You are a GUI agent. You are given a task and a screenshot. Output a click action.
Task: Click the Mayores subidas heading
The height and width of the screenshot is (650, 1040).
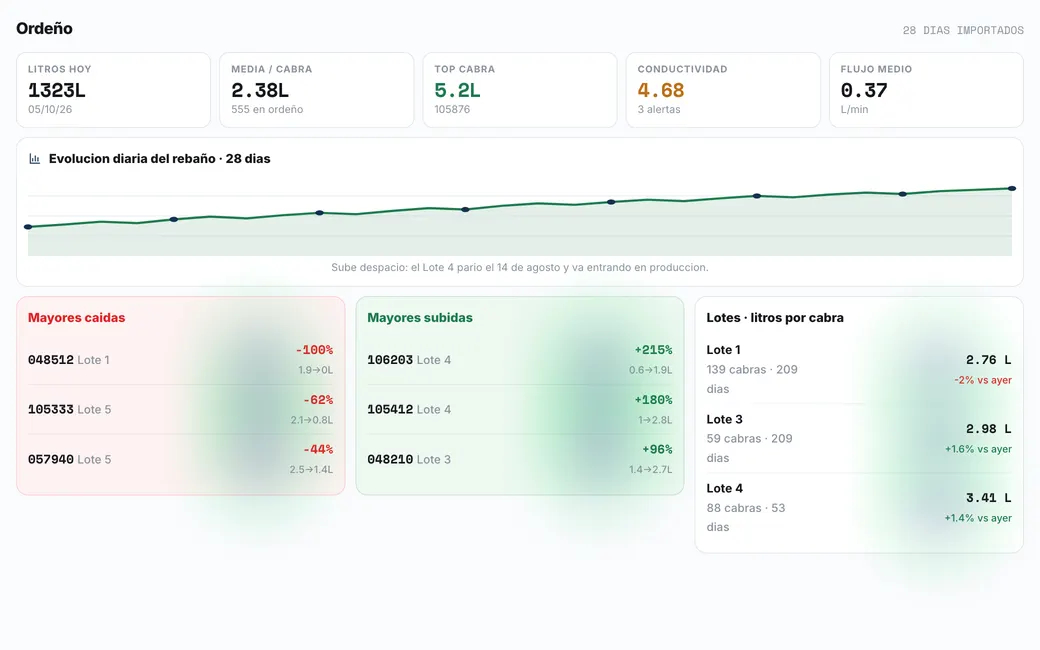[420, 318]
